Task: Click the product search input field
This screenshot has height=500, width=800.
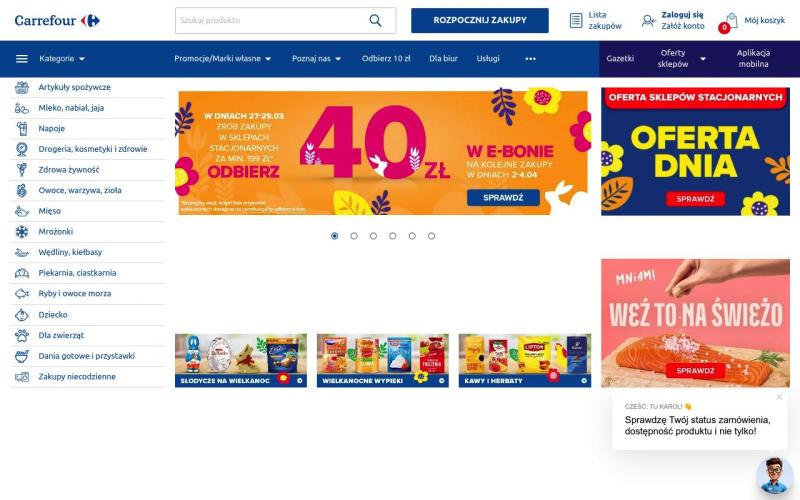Action: (270, 20)
